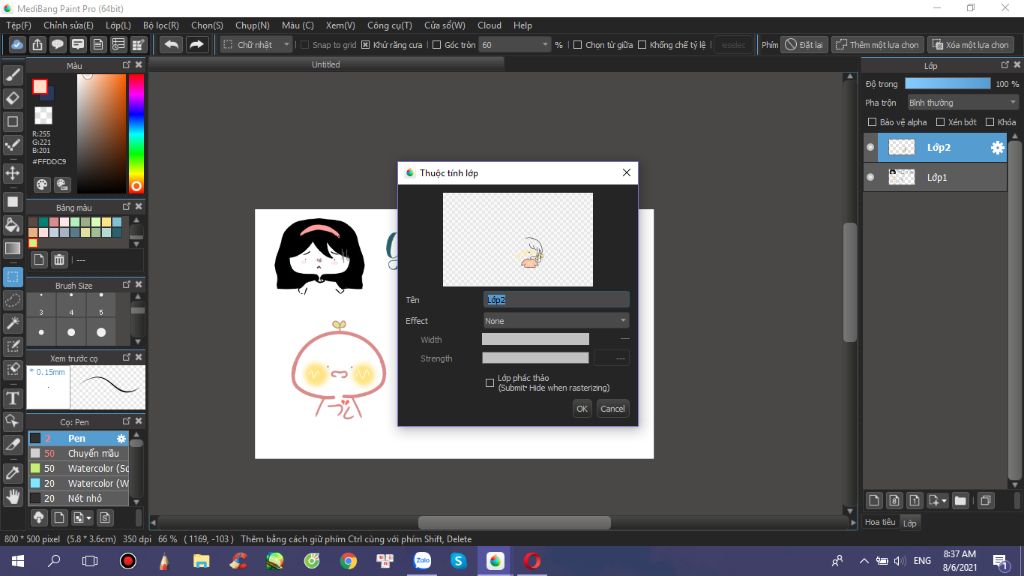The width and height of the screenshot is (1024, 576).
Task: Open the Chỉnh sửa(E) menu
Action: click(69, 25)
